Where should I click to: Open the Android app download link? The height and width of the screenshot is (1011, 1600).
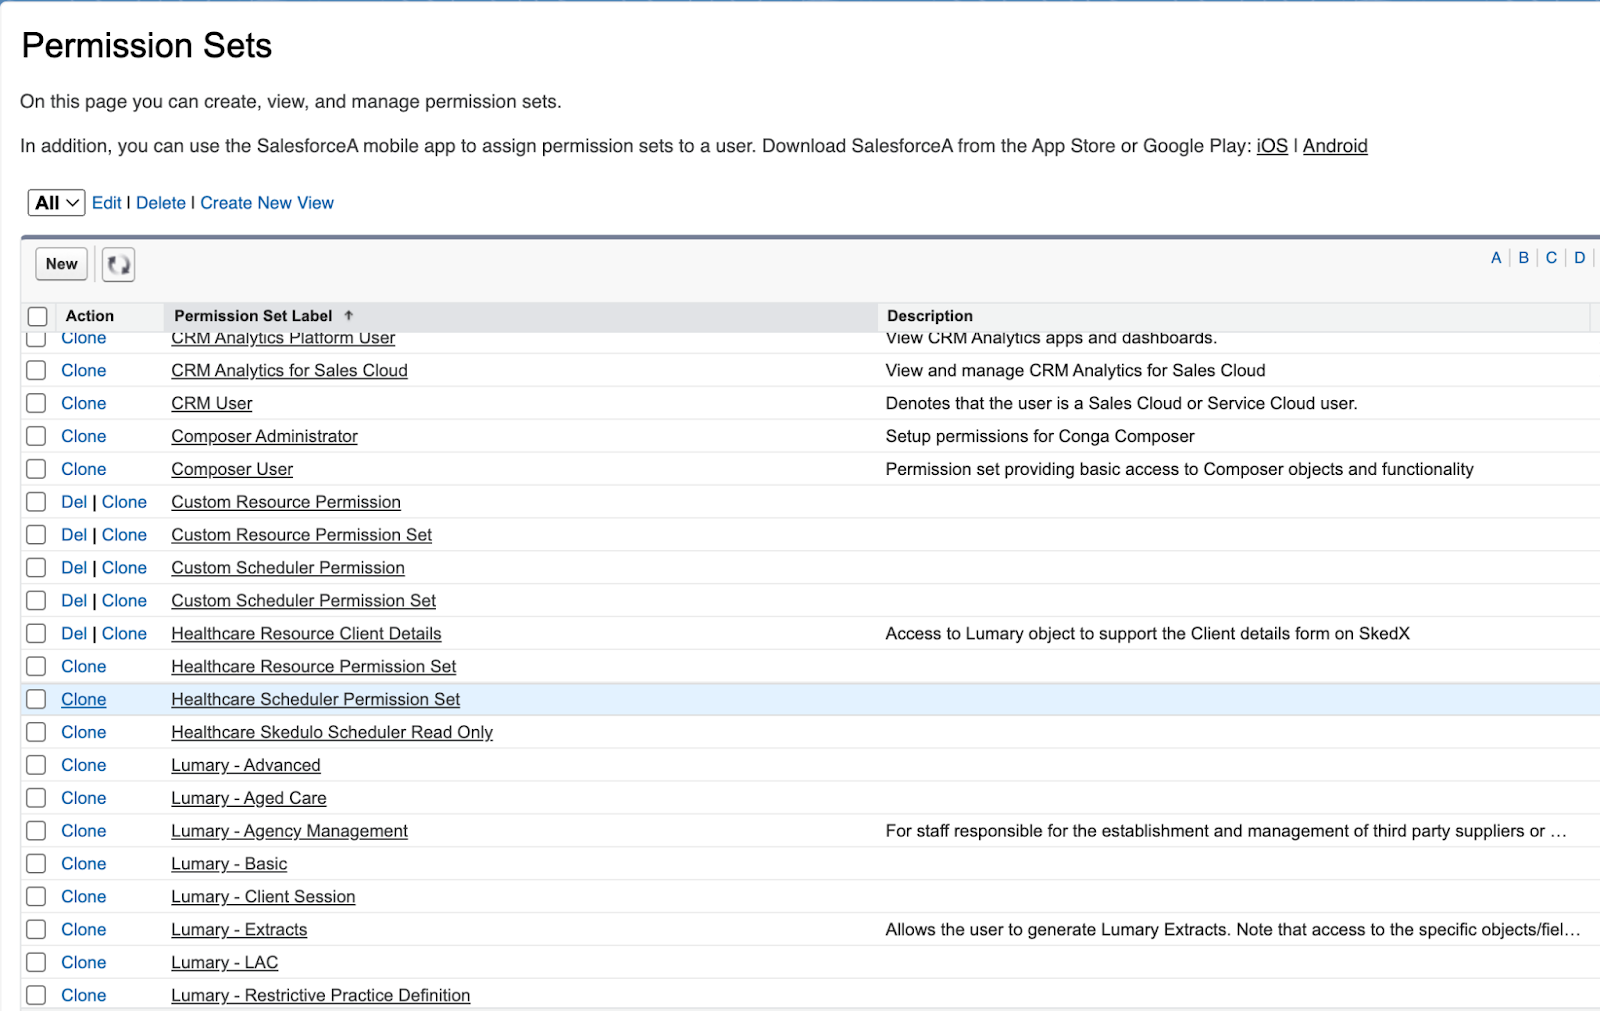coord(1335,146)
